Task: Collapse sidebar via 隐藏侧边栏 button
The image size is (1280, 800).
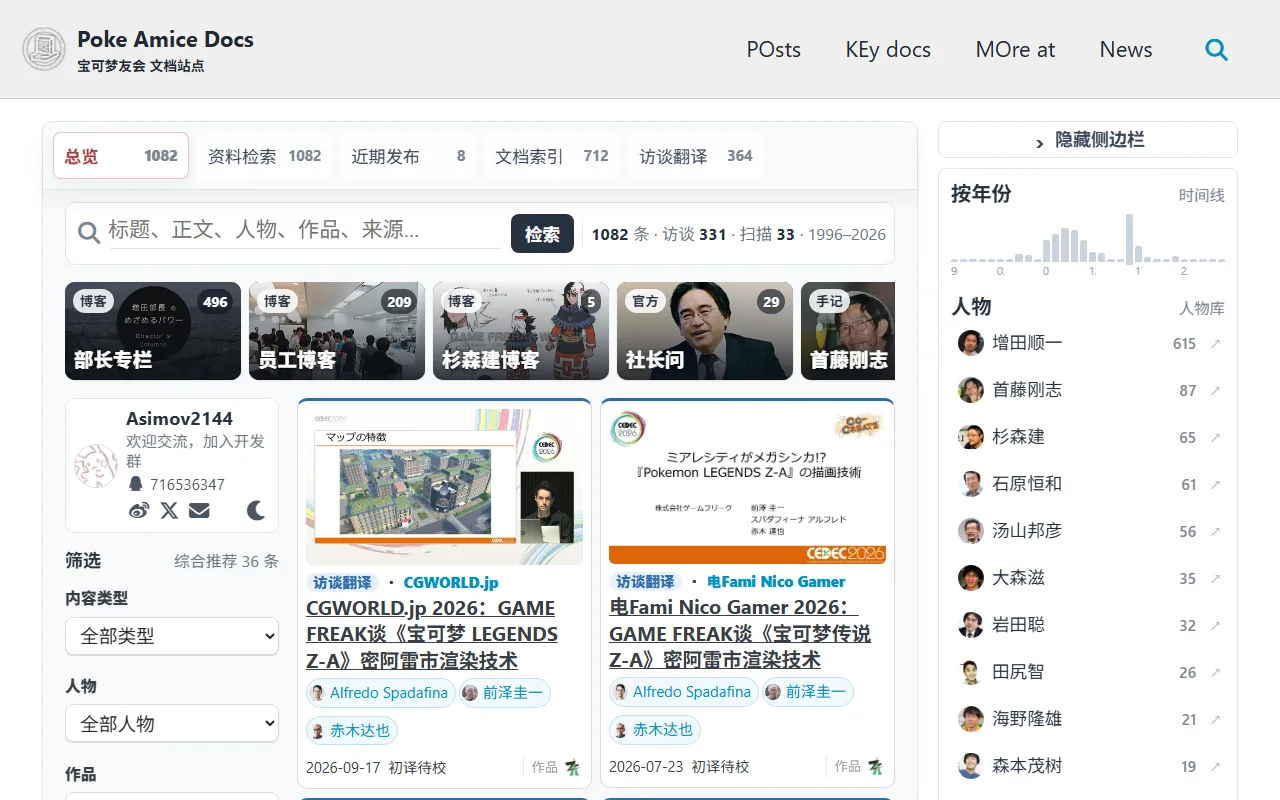Action: [1088, 140]
